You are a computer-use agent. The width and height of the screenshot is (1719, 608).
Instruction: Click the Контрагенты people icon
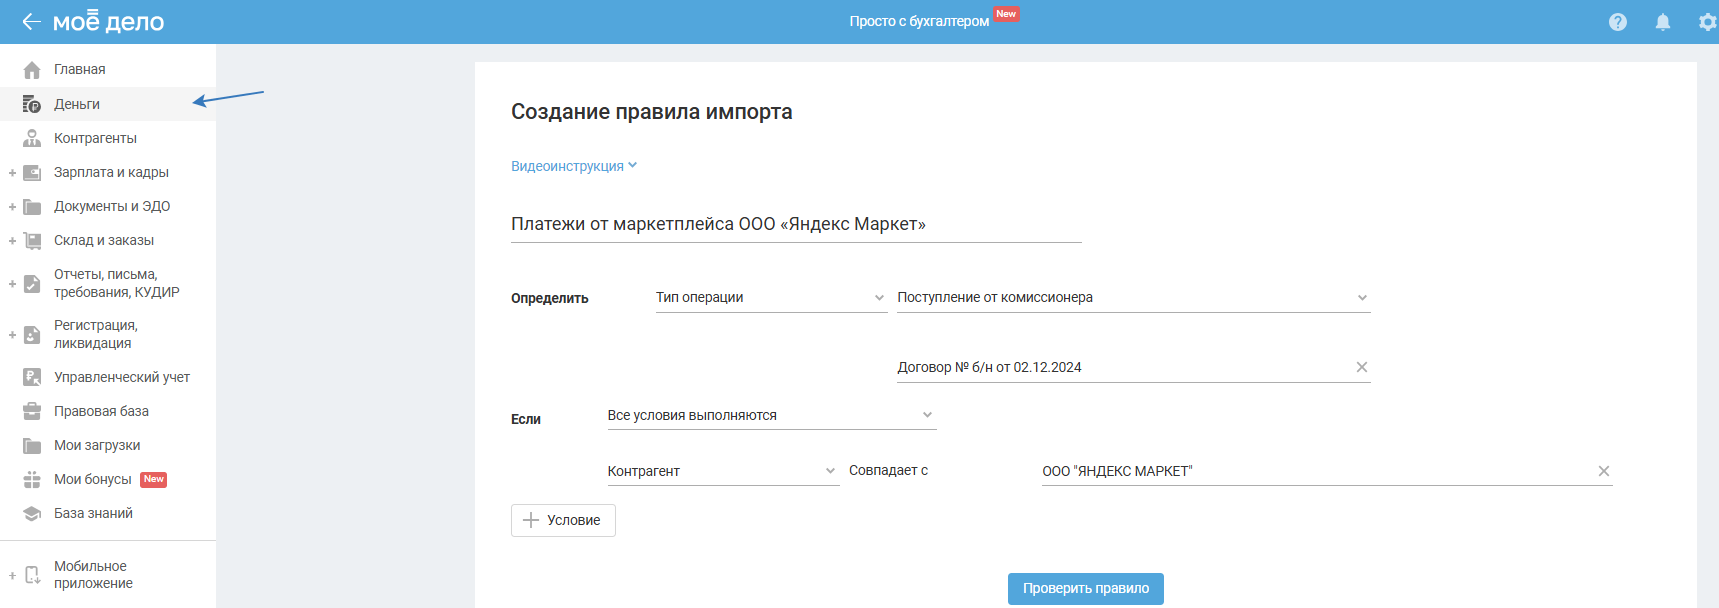[32, 138]
